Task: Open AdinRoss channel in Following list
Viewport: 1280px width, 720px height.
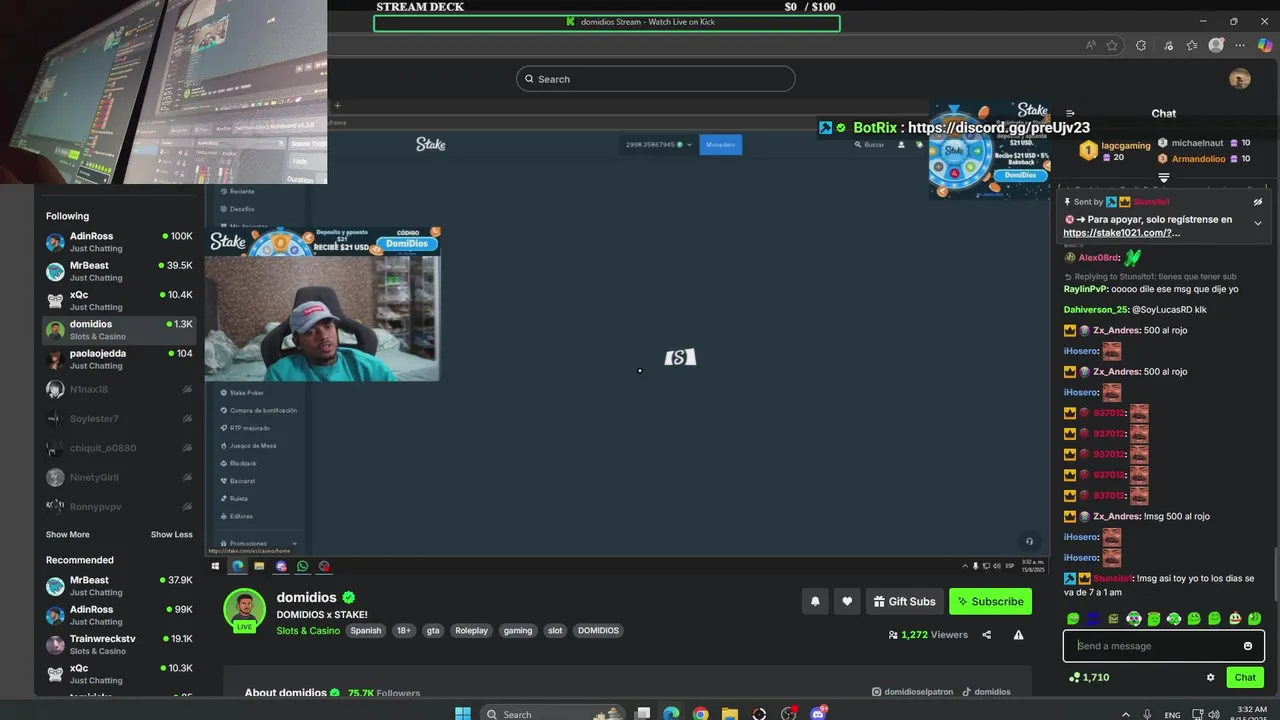Action: tap(118, 242)
